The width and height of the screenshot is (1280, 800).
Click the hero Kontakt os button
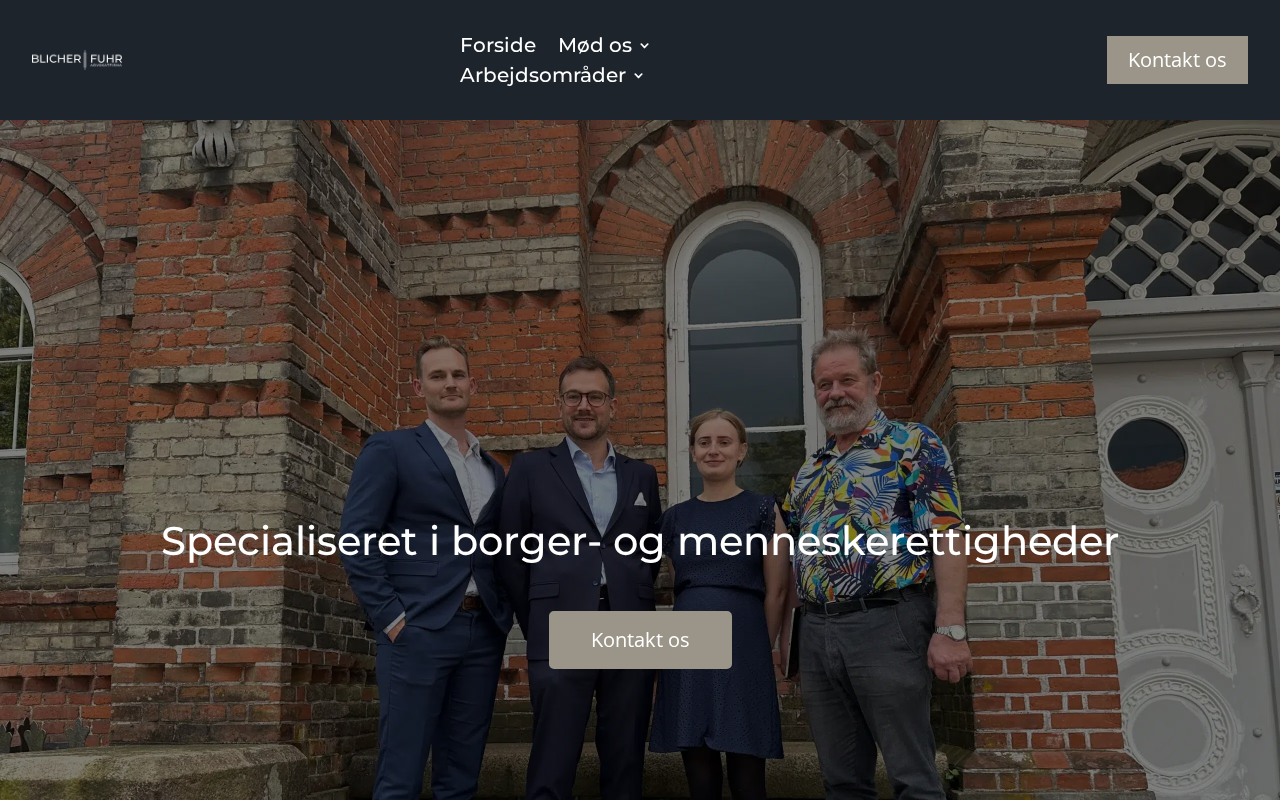[640, 640]
